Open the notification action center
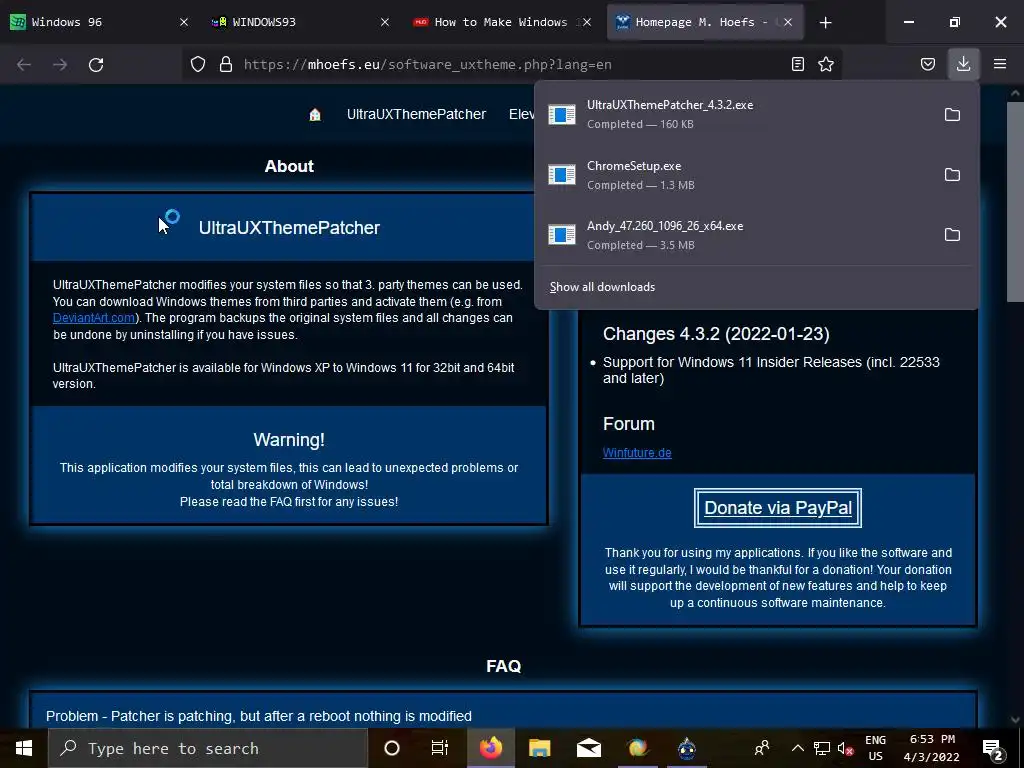 click(992, 748)
